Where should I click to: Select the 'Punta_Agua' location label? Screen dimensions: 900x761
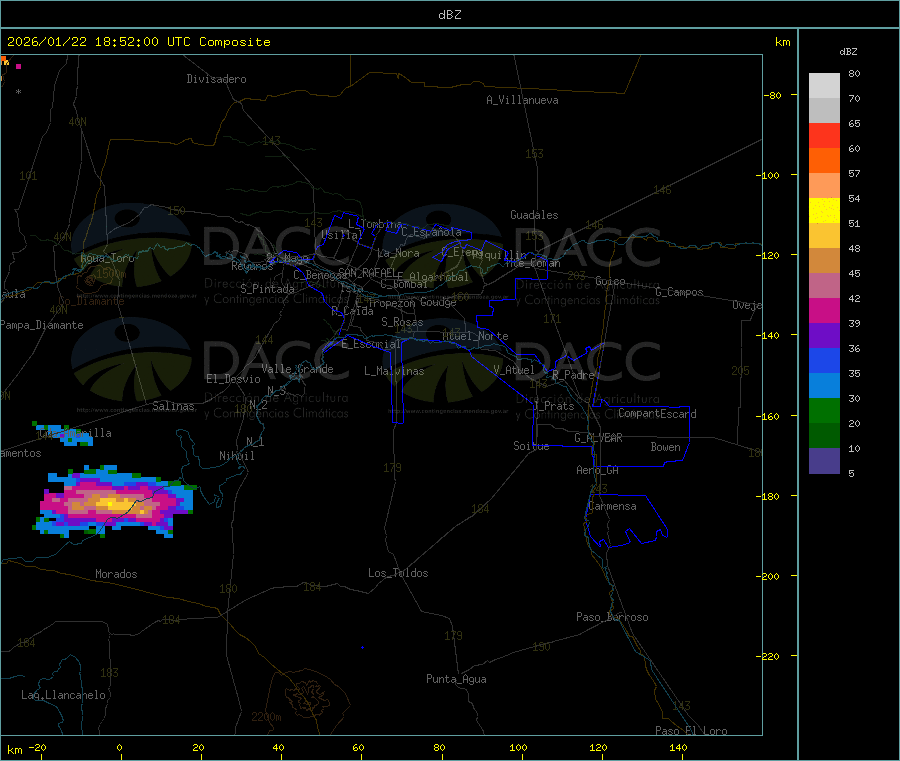tap(456, 679)
